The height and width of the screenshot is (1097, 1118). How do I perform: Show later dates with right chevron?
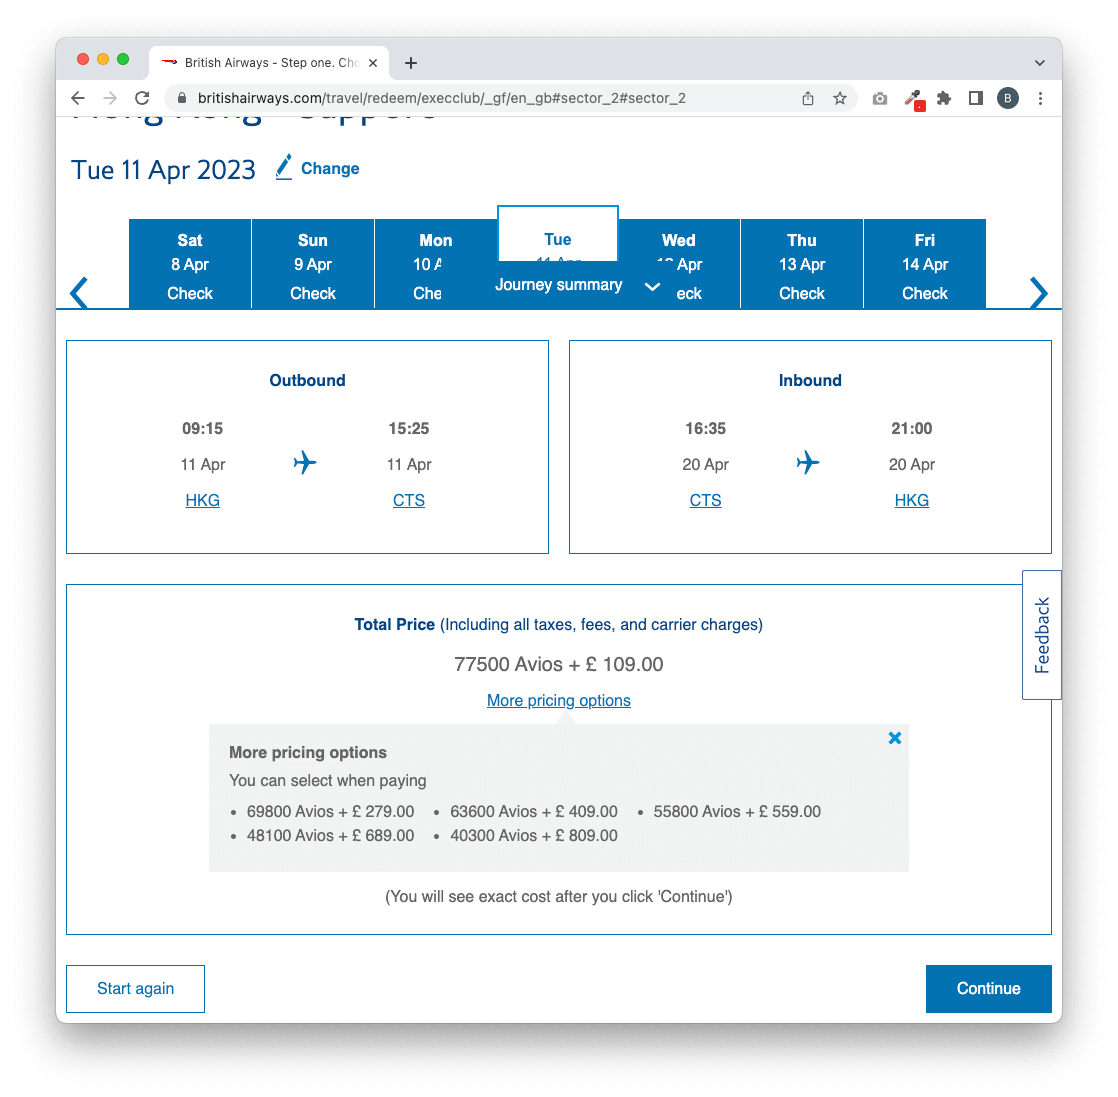(1039, 292)
